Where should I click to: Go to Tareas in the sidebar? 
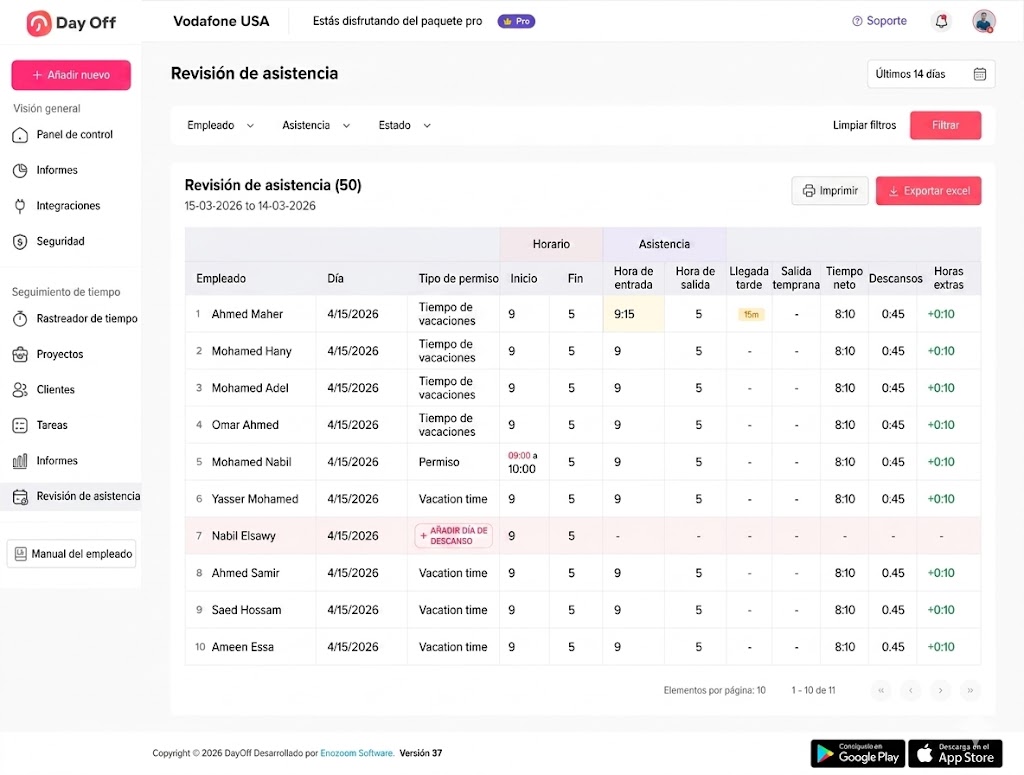pyautogui.click(x=40, y=425)
